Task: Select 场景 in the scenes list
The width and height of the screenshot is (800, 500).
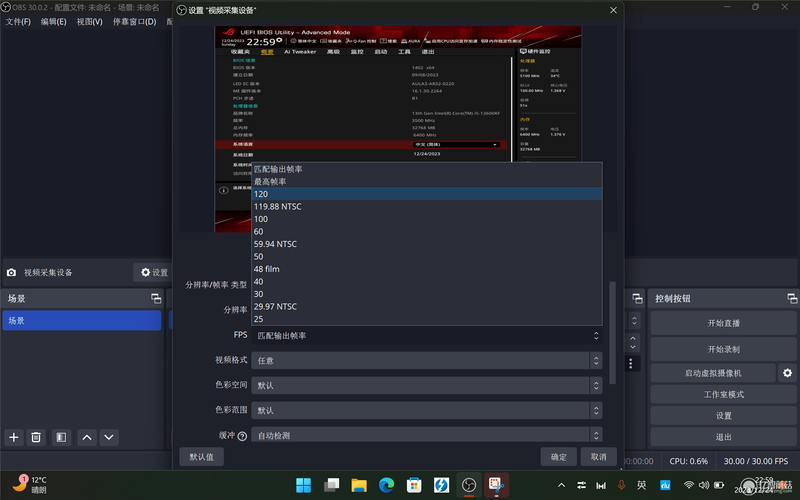Action: (82, 320)
